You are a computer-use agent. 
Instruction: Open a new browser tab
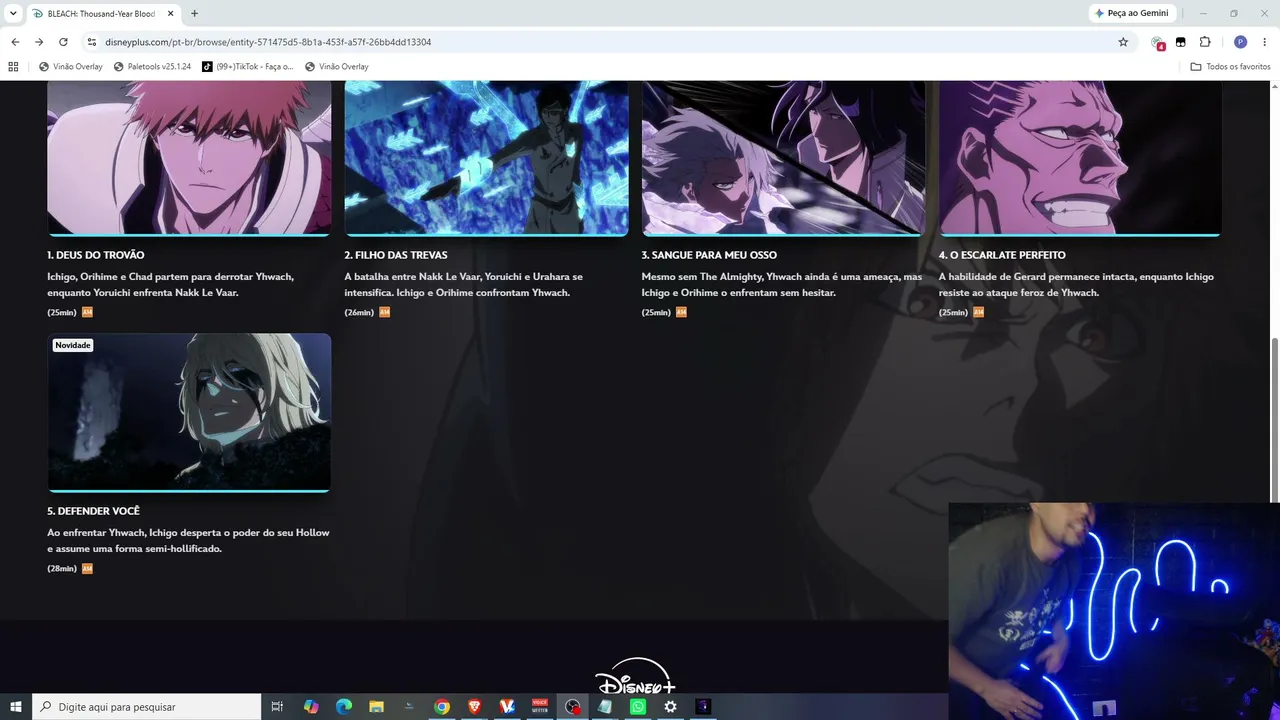[194, 14]
